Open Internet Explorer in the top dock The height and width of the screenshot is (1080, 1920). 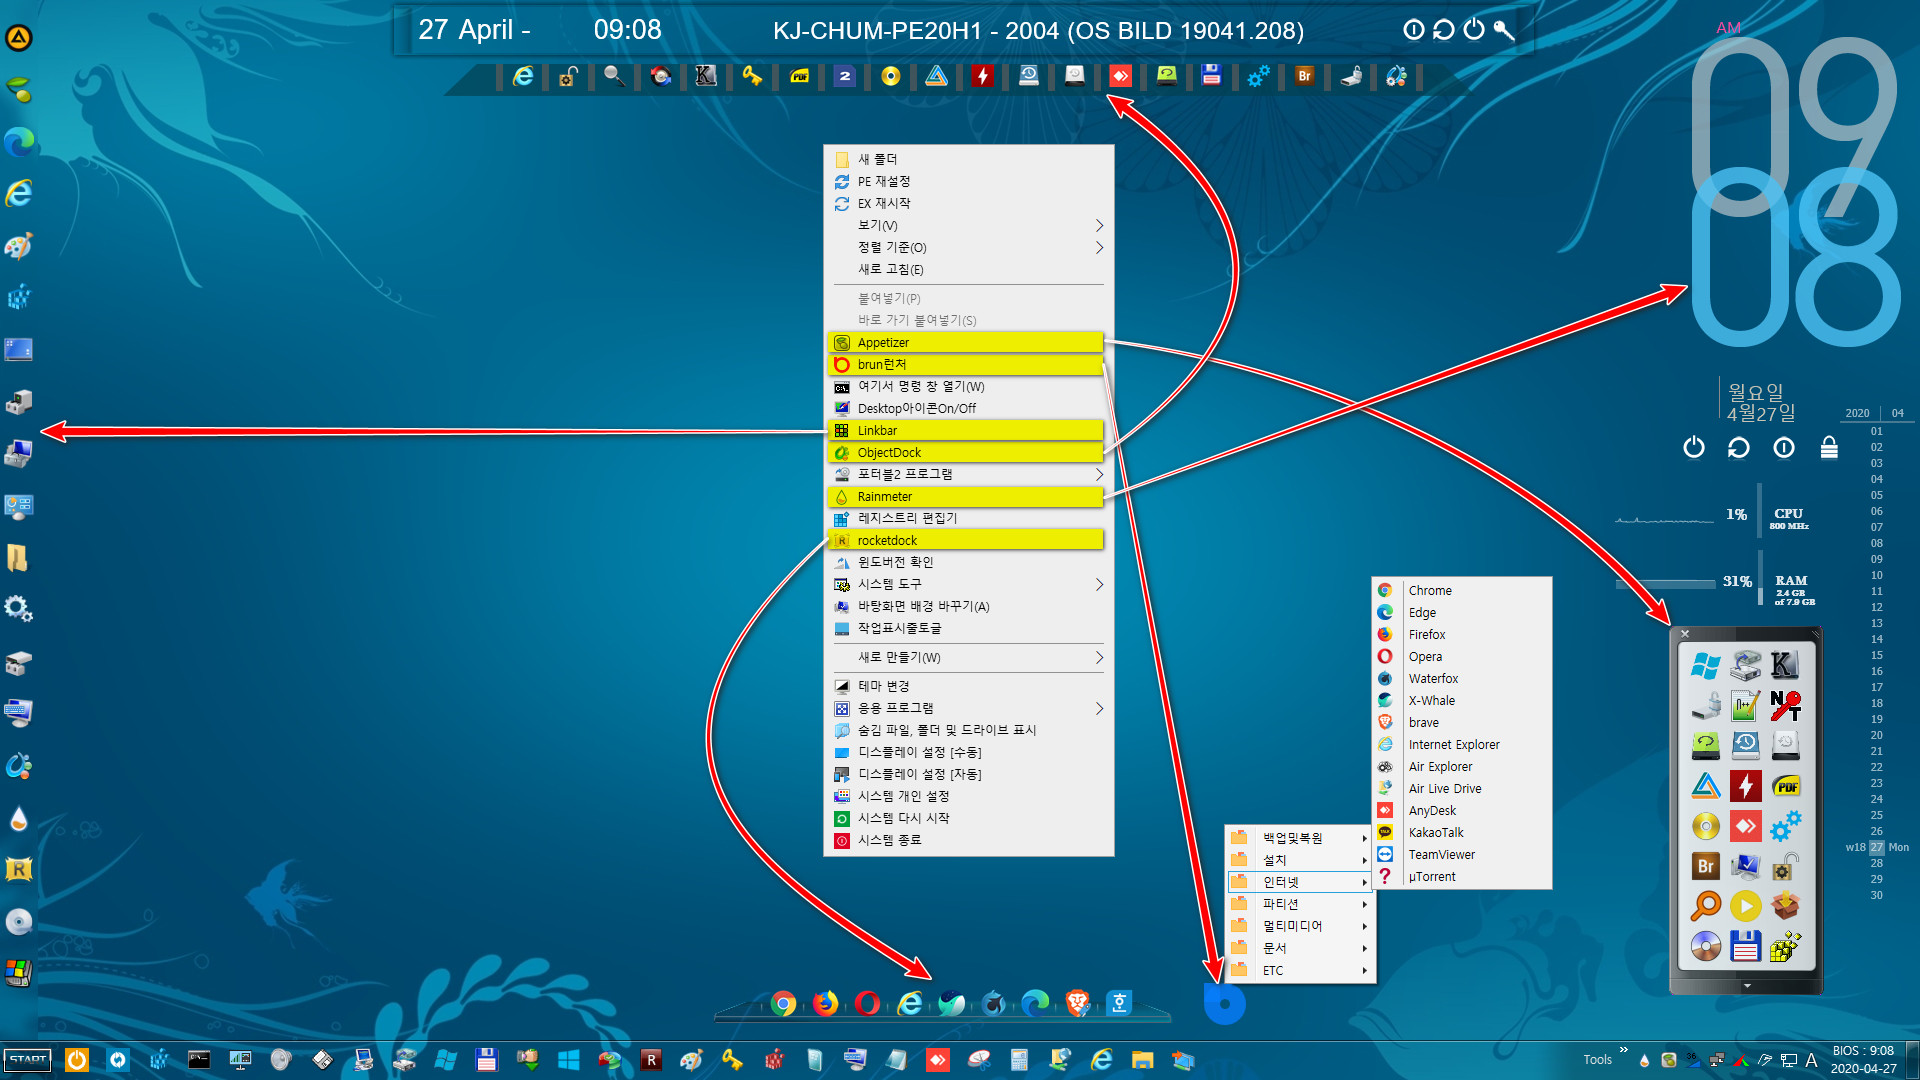[522, 76]
